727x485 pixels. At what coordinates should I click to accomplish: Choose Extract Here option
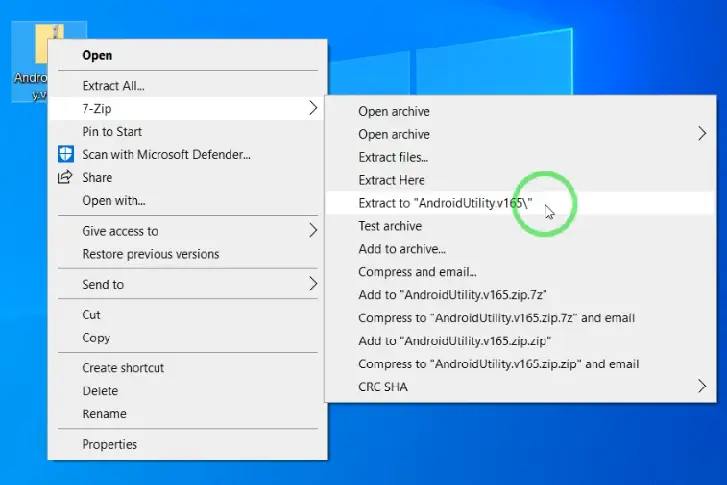click(x=521, y=180)
